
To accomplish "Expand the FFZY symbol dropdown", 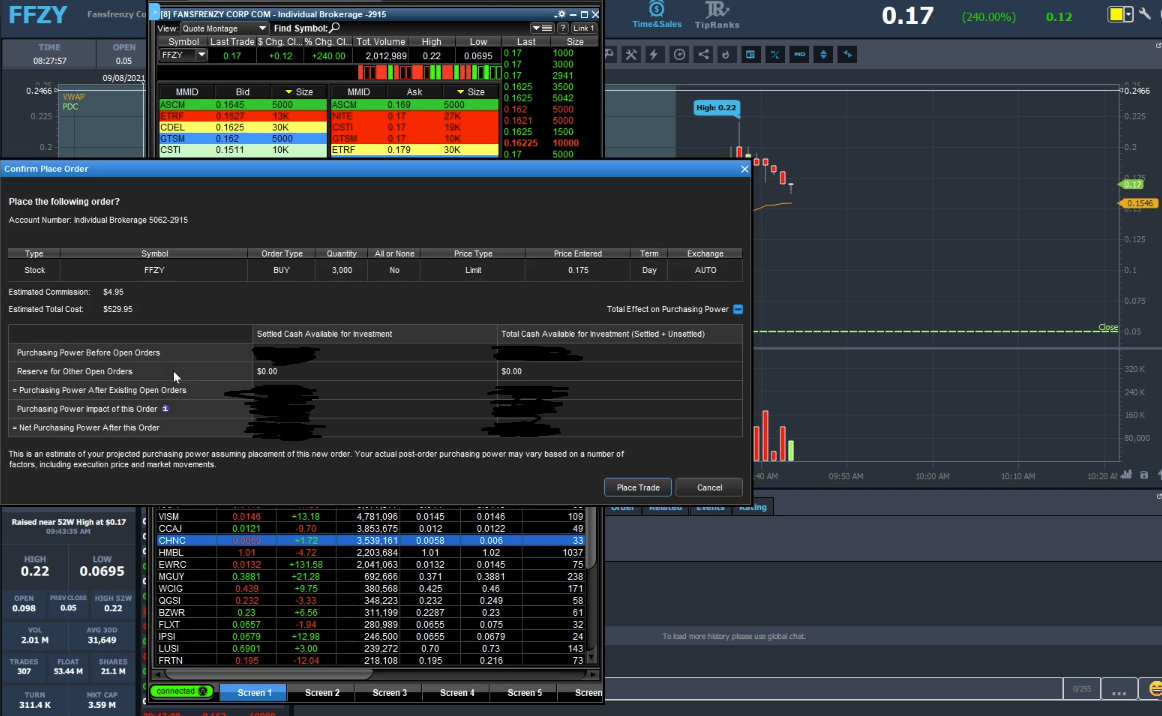I will pos(201,56).
